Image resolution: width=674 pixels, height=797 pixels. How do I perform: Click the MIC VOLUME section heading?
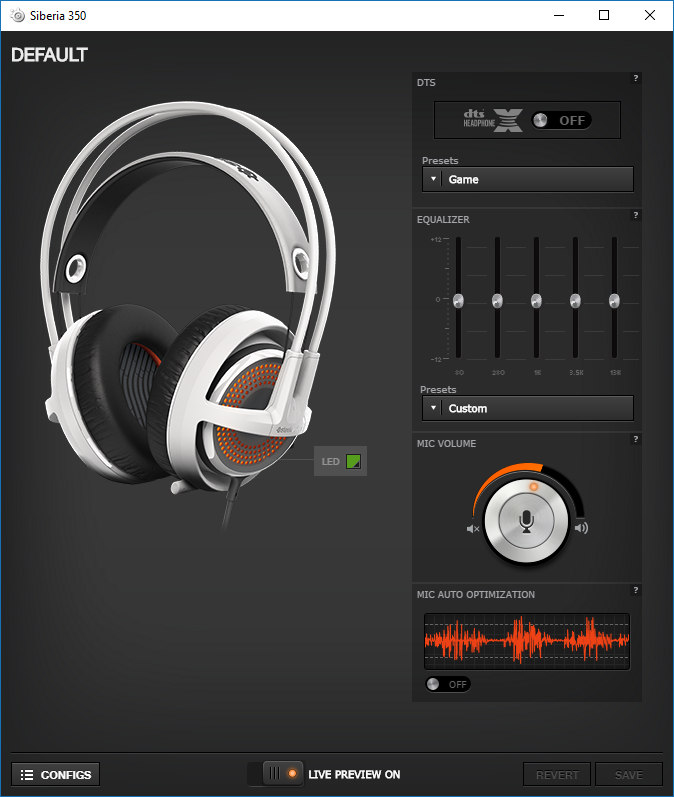pyautogui.click(x=446, y=444)
